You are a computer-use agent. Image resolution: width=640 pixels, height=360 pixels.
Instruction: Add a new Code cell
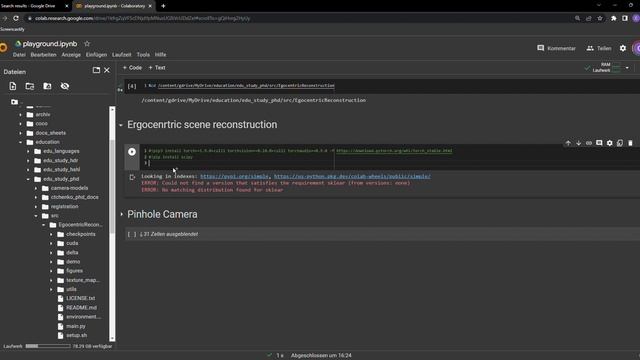132,68
